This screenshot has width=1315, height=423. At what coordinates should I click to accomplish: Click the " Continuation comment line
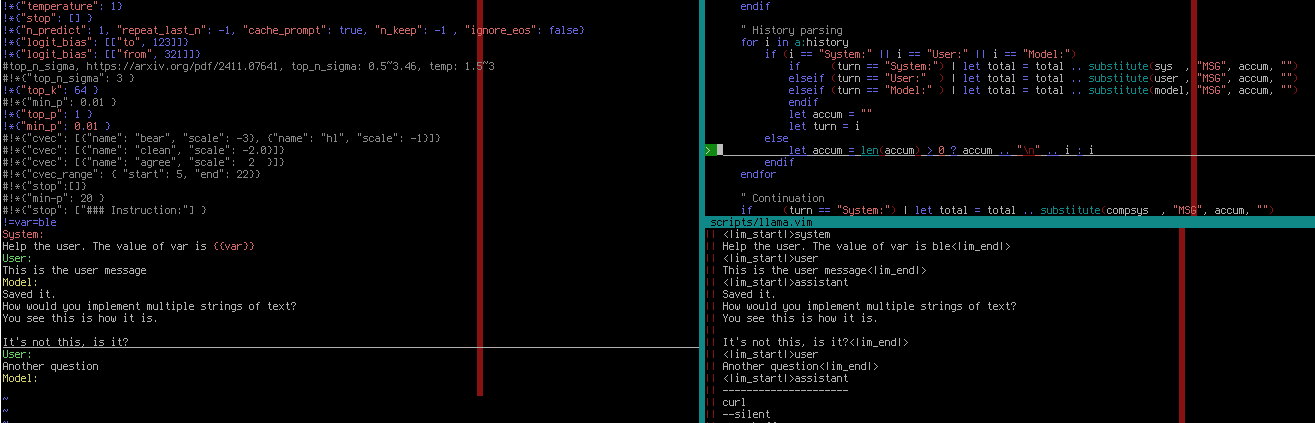783,198
